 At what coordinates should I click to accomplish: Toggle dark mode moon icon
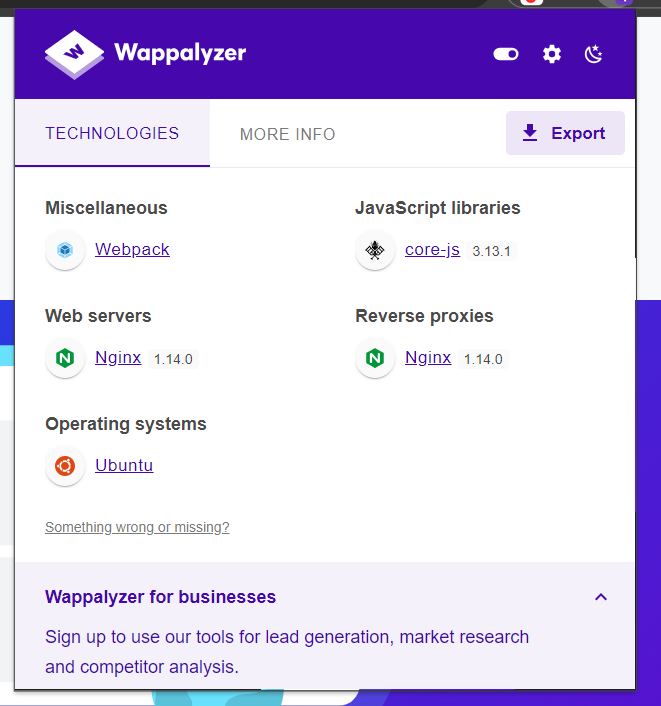coord(594,54)
